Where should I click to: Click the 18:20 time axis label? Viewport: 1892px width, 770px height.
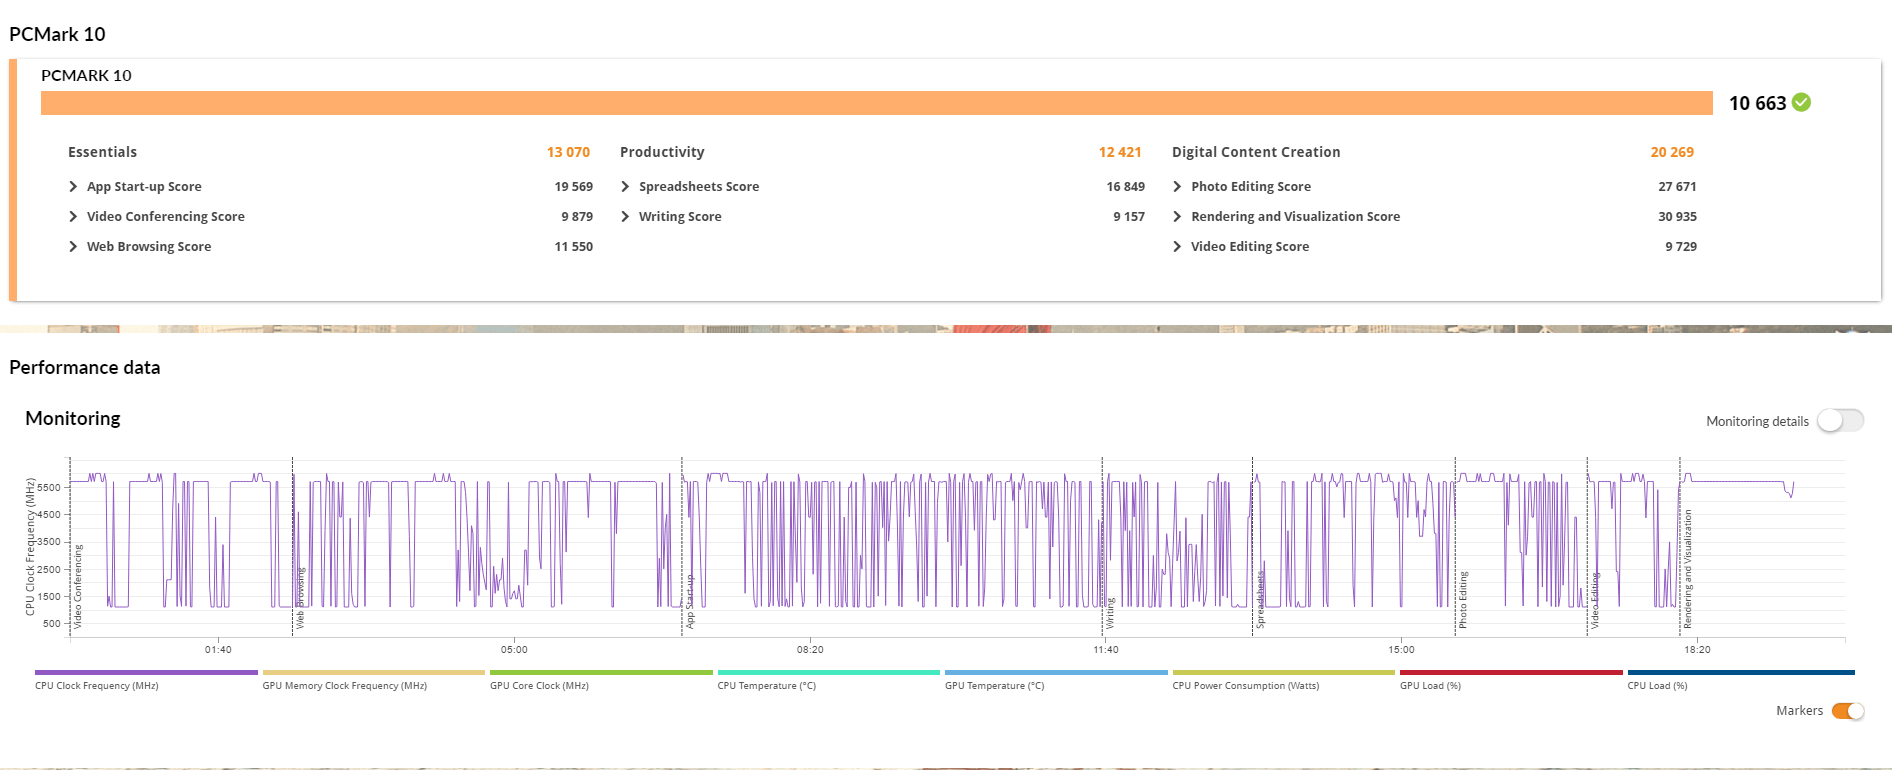[1697, 650]
